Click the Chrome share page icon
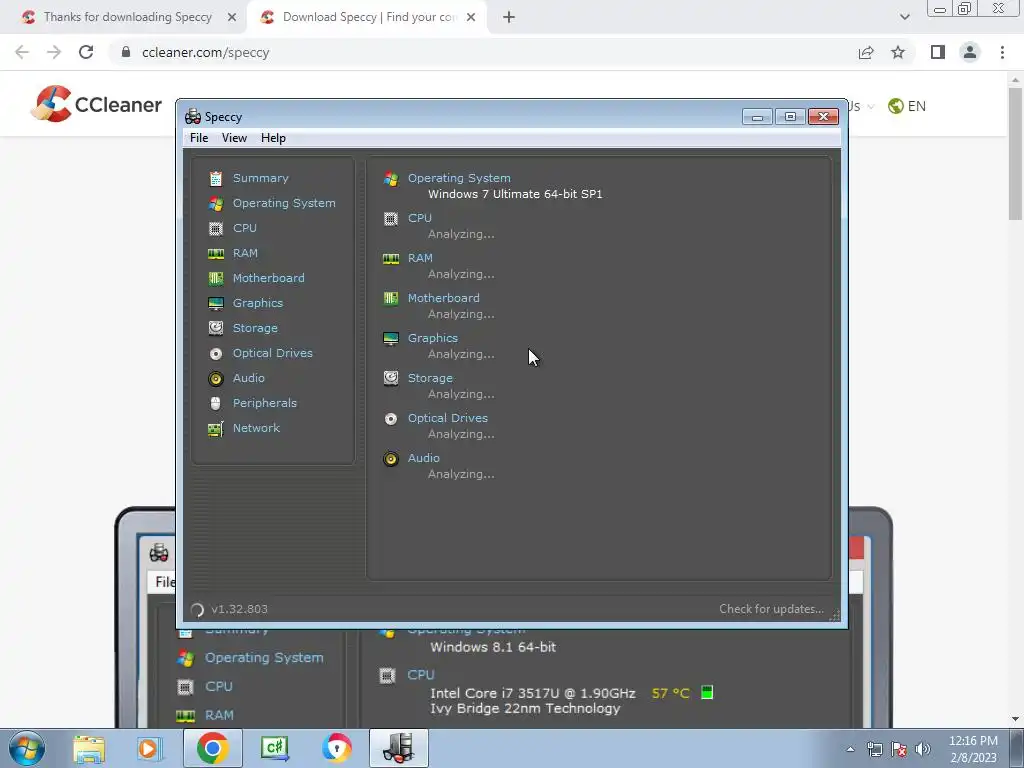The height and width of the screenshot is (768, 1024). click(866, 52)
